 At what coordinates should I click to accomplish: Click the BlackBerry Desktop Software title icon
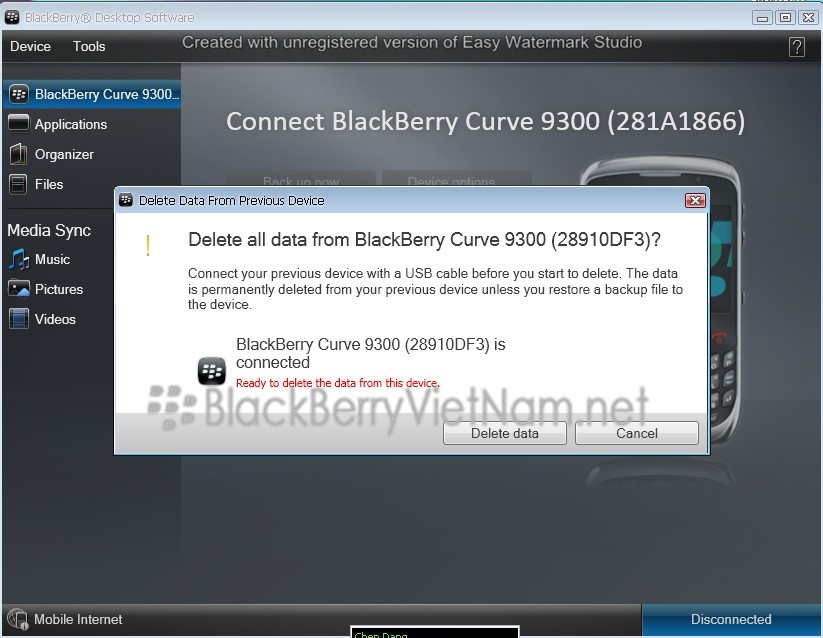(x=12, y=17)
